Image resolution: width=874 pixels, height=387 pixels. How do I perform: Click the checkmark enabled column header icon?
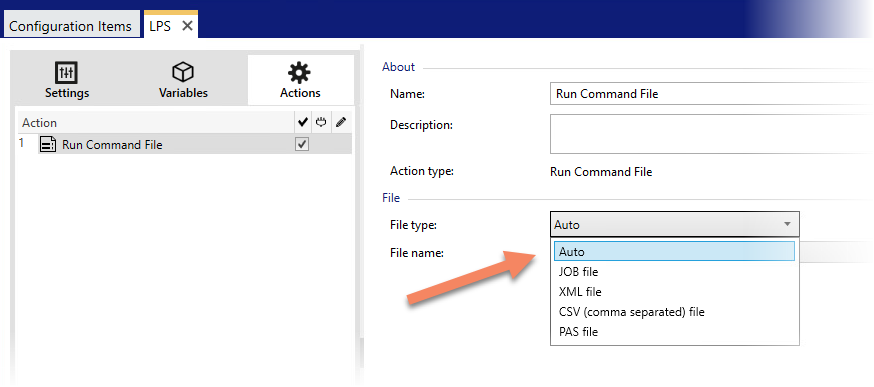coord(303,122)
